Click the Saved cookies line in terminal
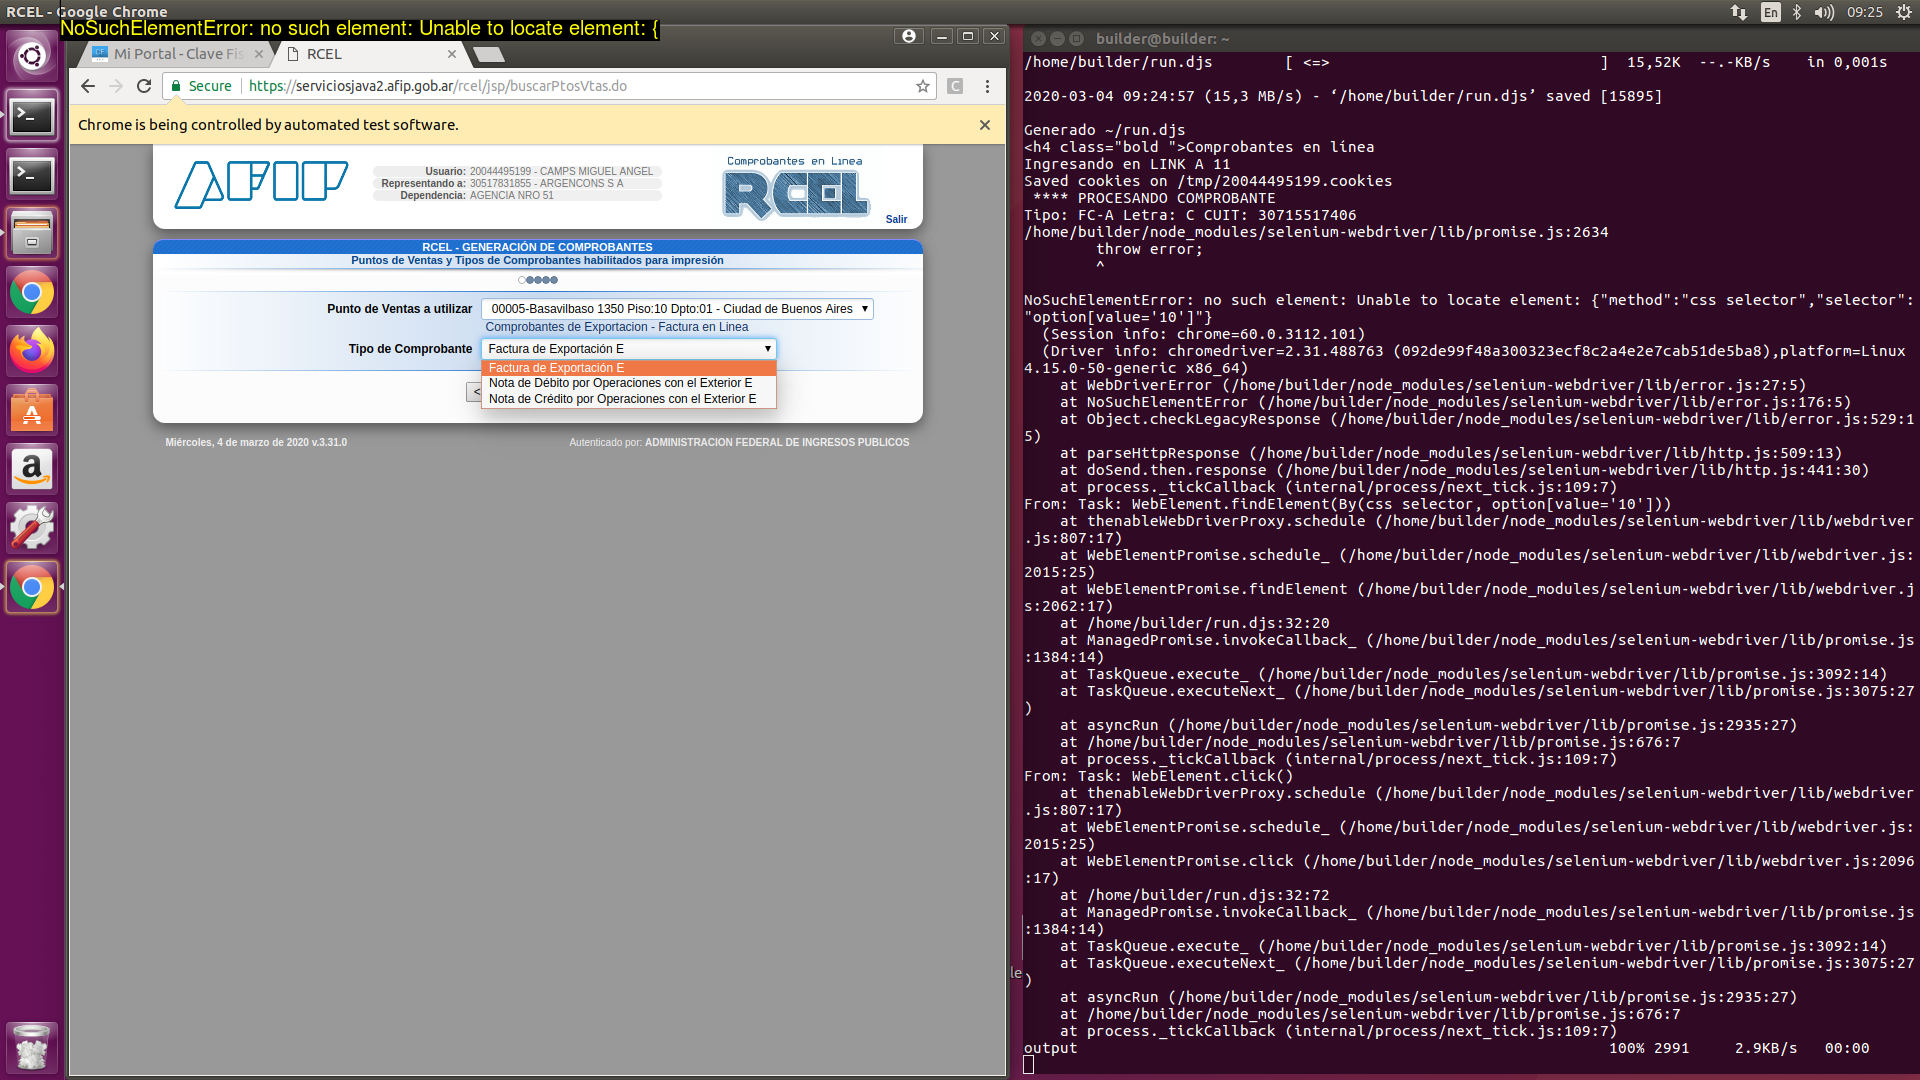 pyautogui.click(x=1208, y=181)
